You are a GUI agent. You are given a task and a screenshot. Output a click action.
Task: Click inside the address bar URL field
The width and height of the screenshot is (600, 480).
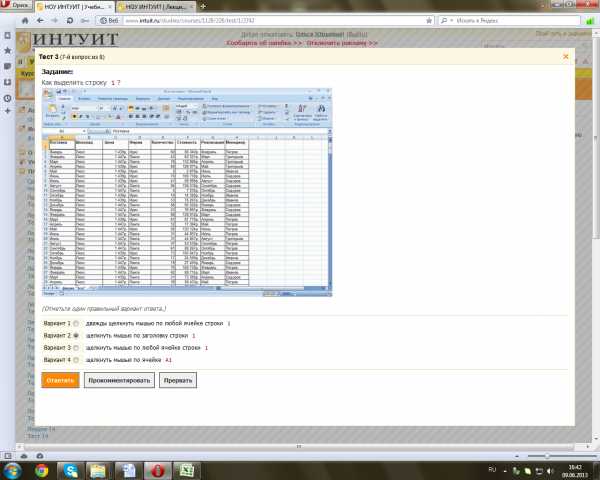(x=274, y=20)
